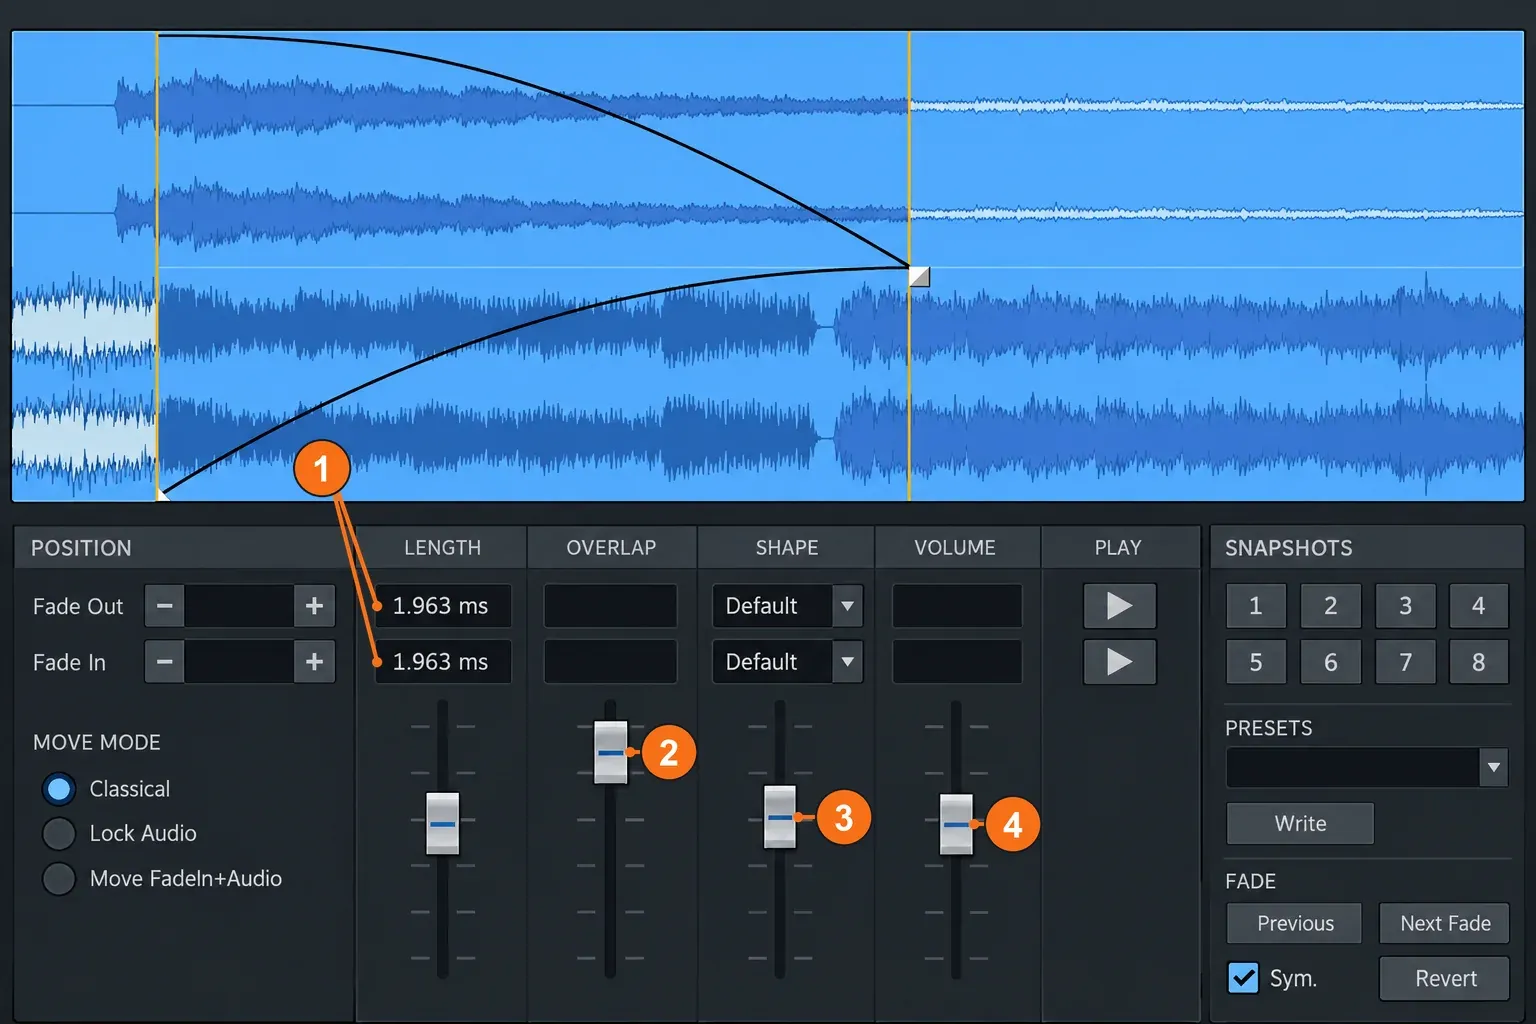Recall snapshot 4
1536x1024 pixels.
click(1479, 606)
